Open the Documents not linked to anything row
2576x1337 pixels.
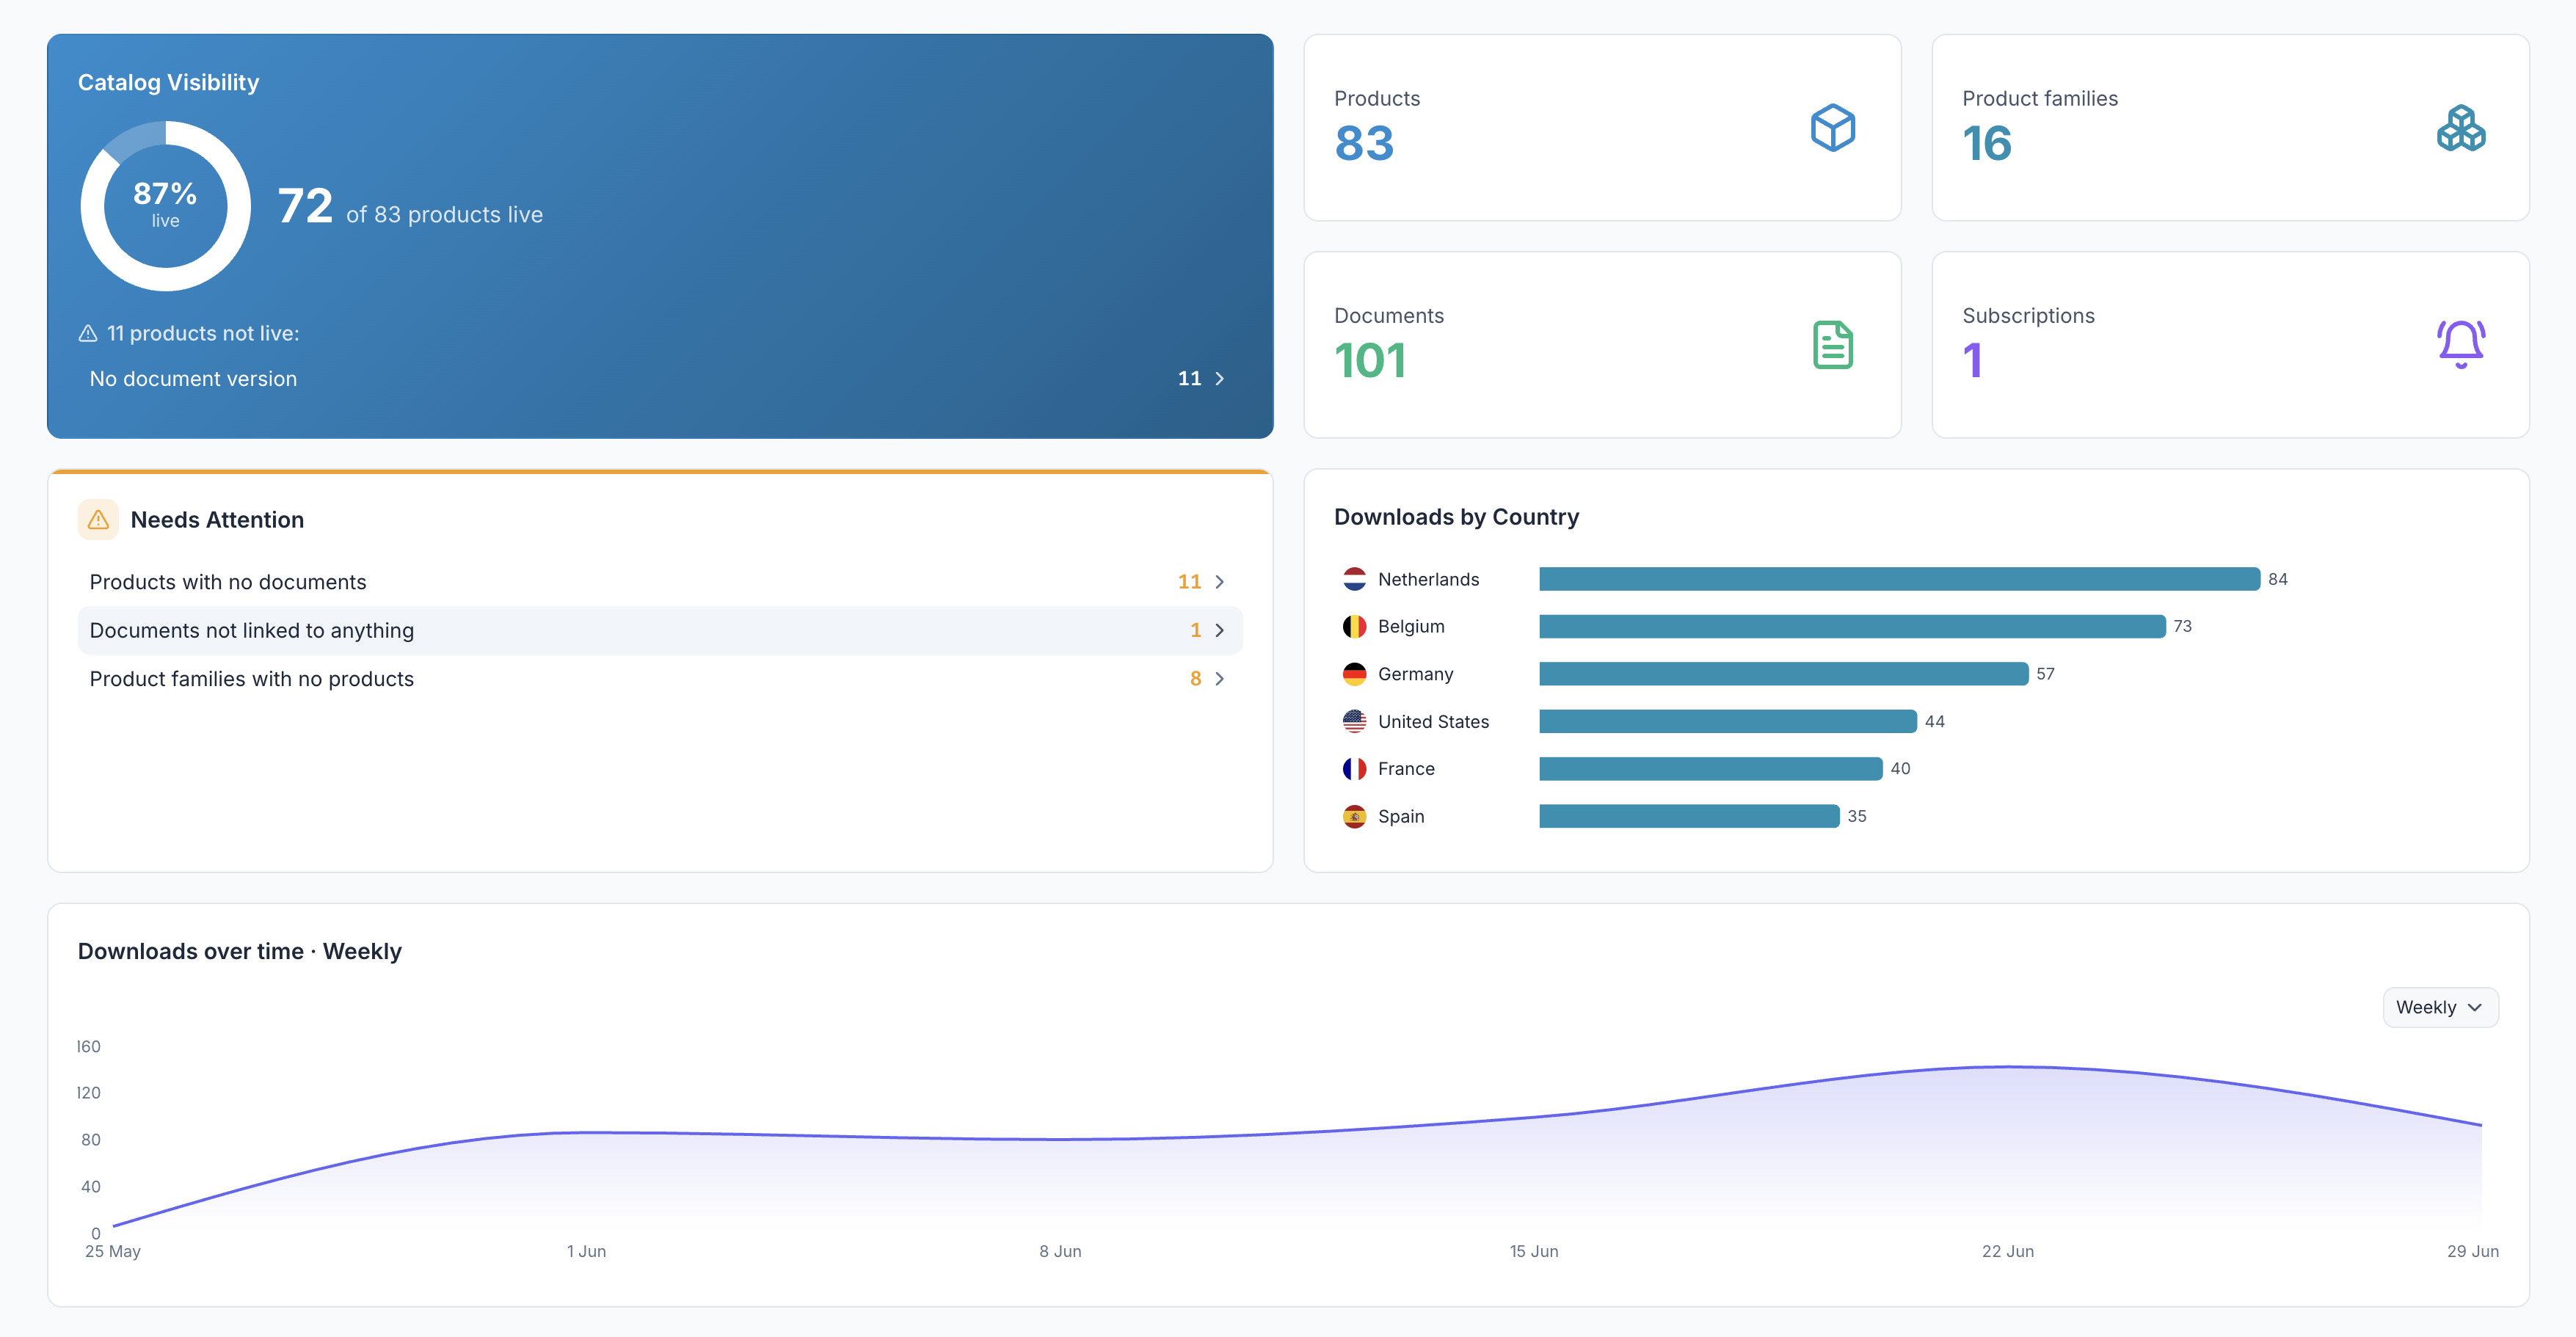(x=660, y=630)
